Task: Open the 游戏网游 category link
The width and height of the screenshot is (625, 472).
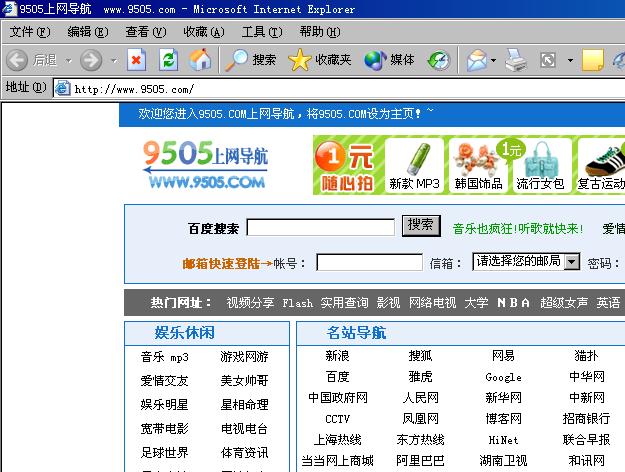Action: [x=244, y=356]
